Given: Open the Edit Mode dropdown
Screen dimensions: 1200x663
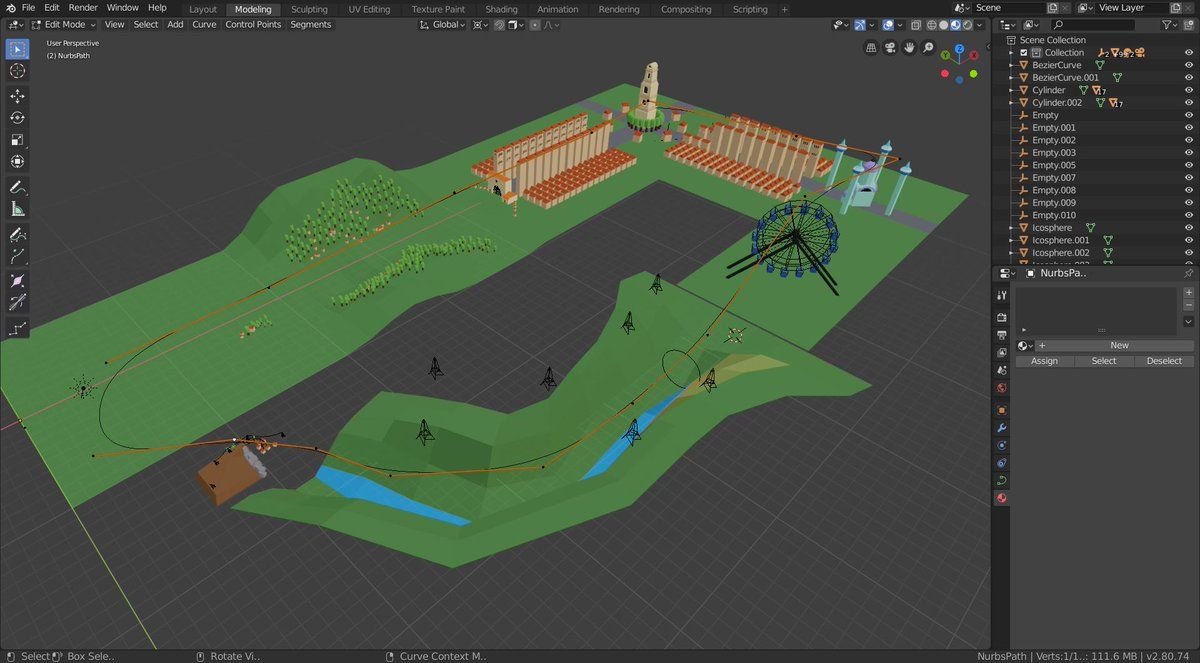Looking at the screenshot, I should pyautogui.click(x=65, y=24).
